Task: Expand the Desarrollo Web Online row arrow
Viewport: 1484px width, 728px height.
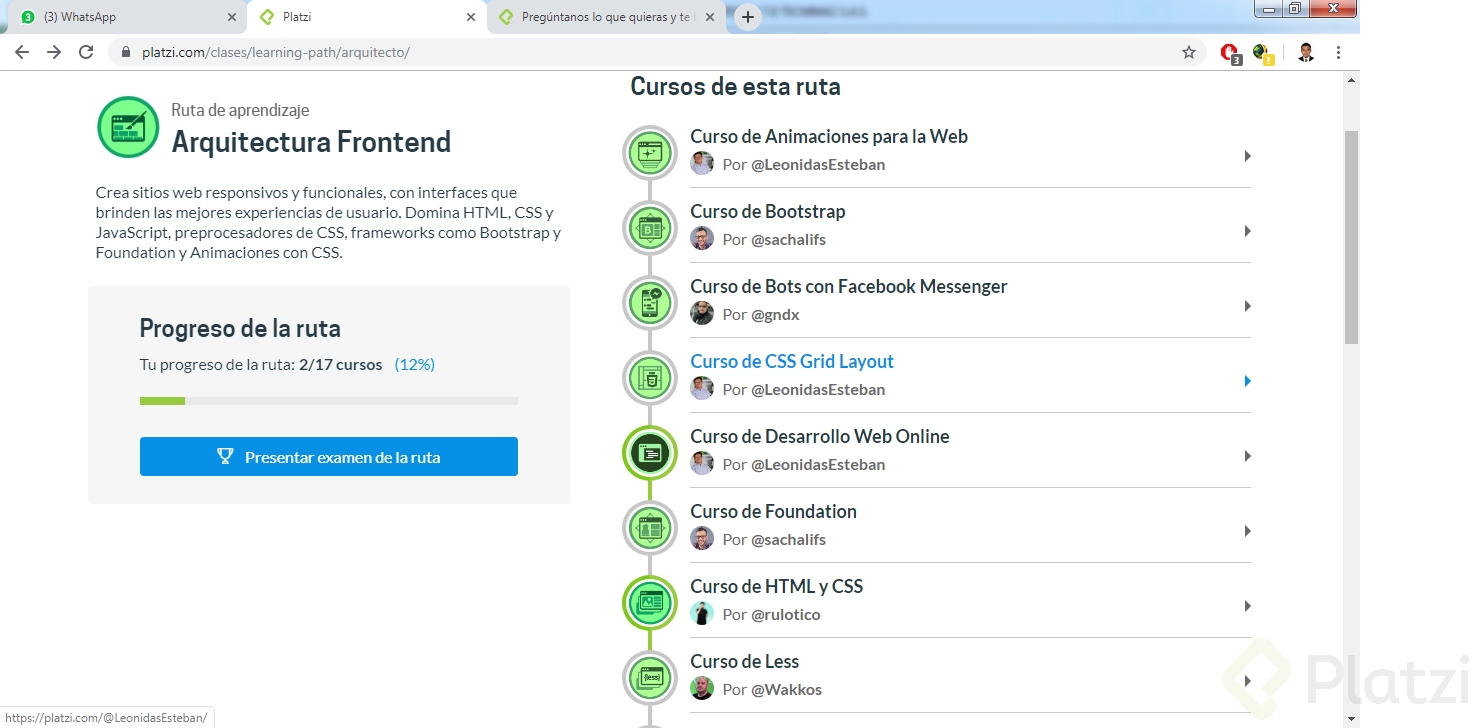Action: (1247, 456)
